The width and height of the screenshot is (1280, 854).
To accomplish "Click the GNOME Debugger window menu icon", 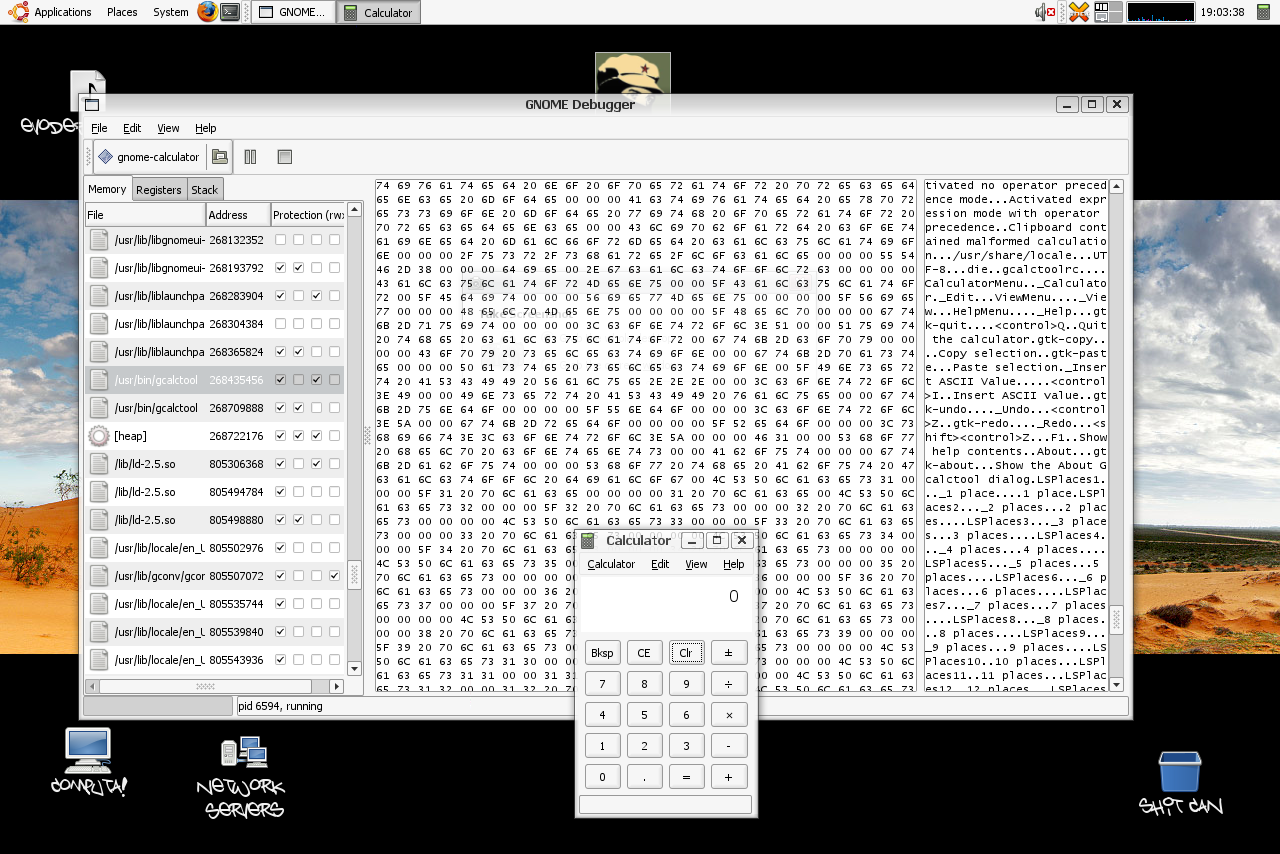I will pyautogui.click(x=92, y=105).
